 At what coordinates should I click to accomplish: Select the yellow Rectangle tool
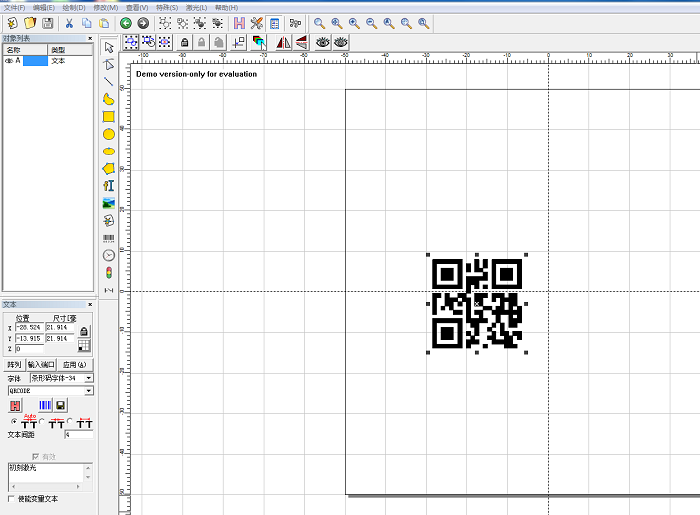tap(109, 116)
